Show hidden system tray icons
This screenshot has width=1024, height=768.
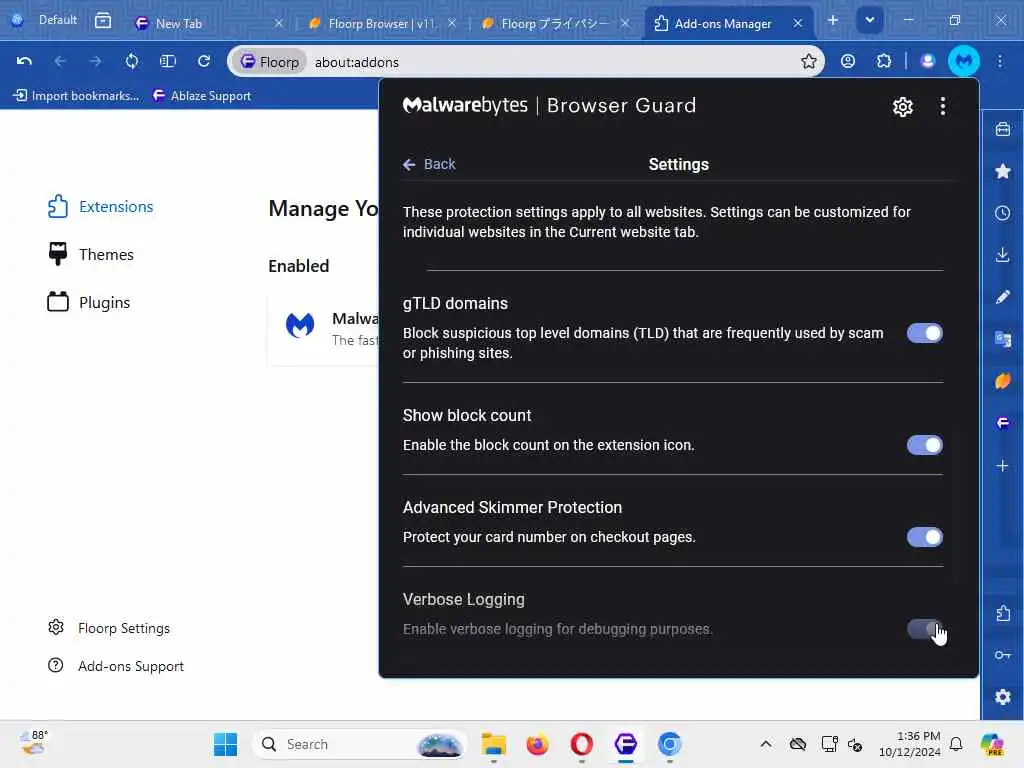pyautogui.click(x=766, y=744)
